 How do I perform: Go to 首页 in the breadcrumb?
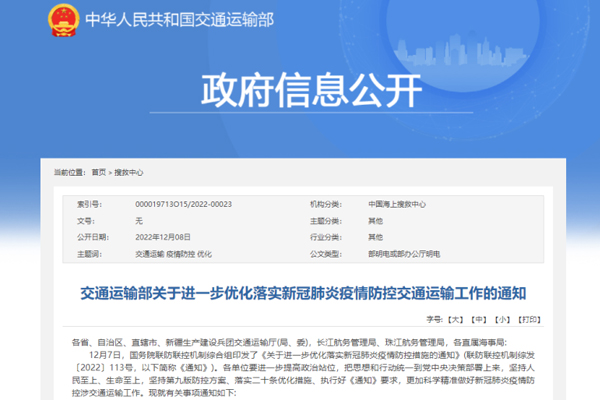click(98, 172)
